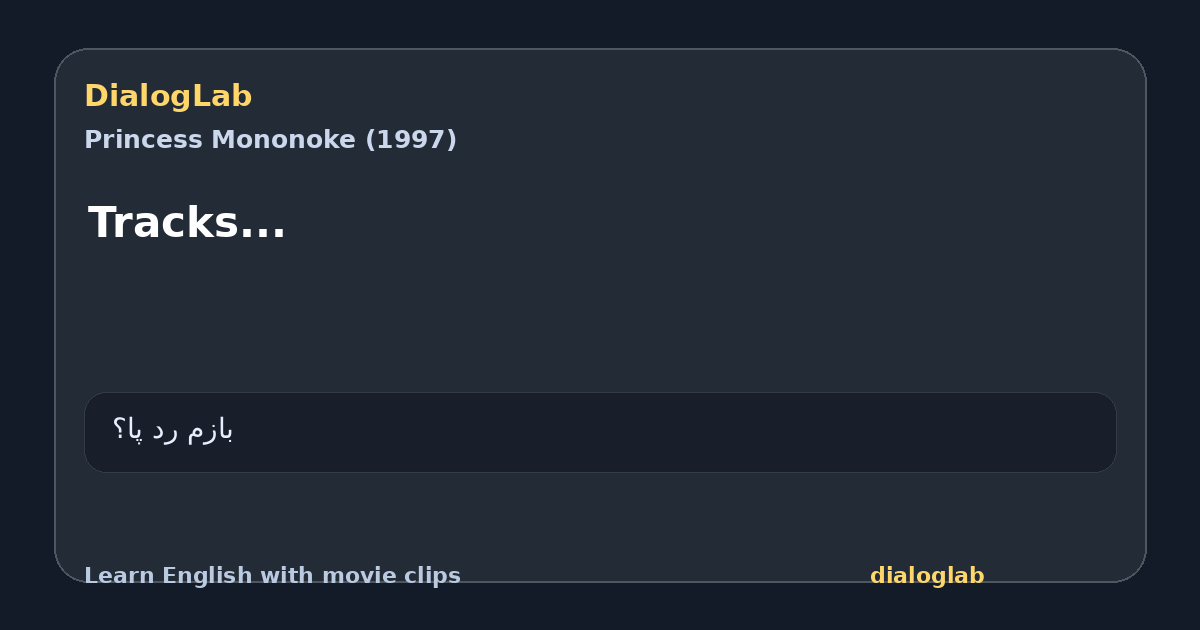Click the year (1997) in the movie title

point(410,140)
